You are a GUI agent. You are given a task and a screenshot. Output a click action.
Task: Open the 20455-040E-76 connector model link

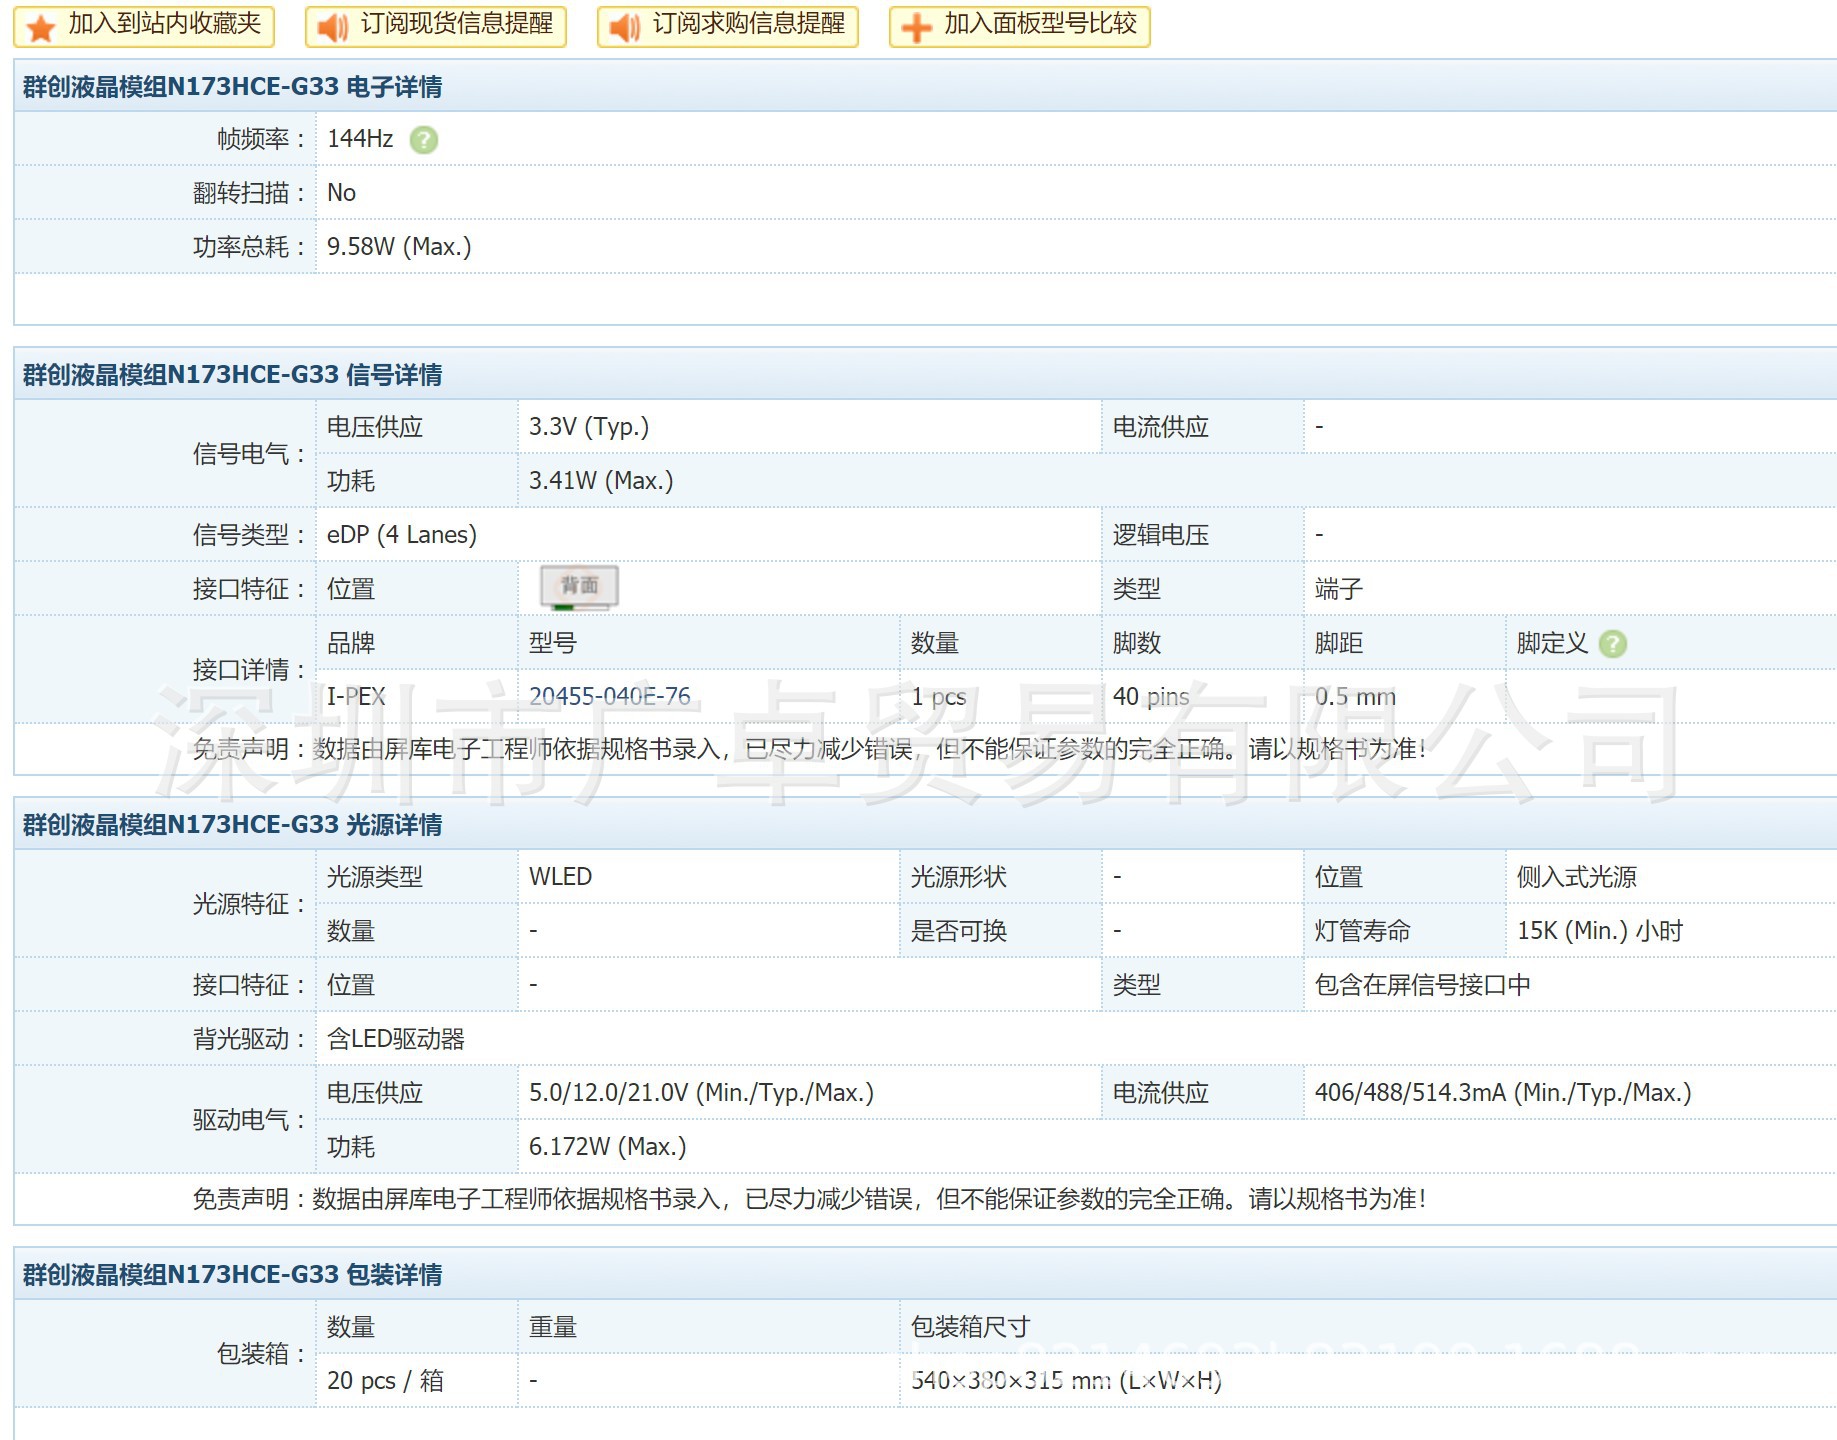click(x=609, y=696)
